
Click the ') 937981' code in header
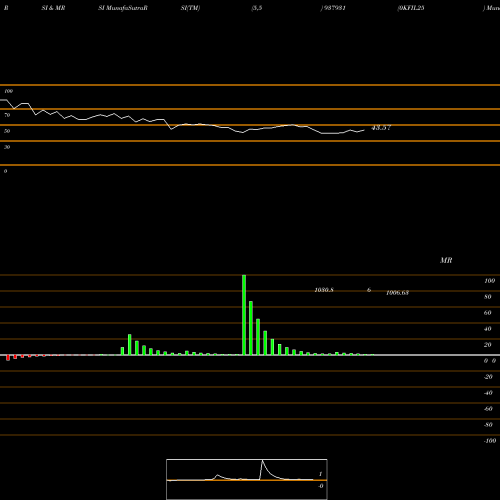[x=333, y=8]
